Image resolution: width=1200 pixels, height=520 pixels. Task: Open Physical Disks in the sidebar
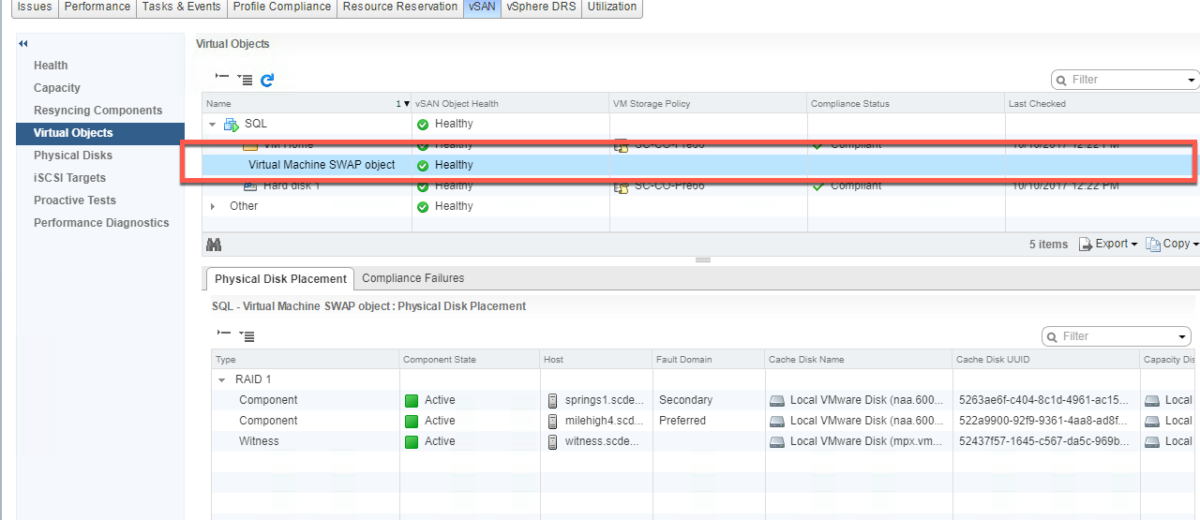[x=73, y=155]
